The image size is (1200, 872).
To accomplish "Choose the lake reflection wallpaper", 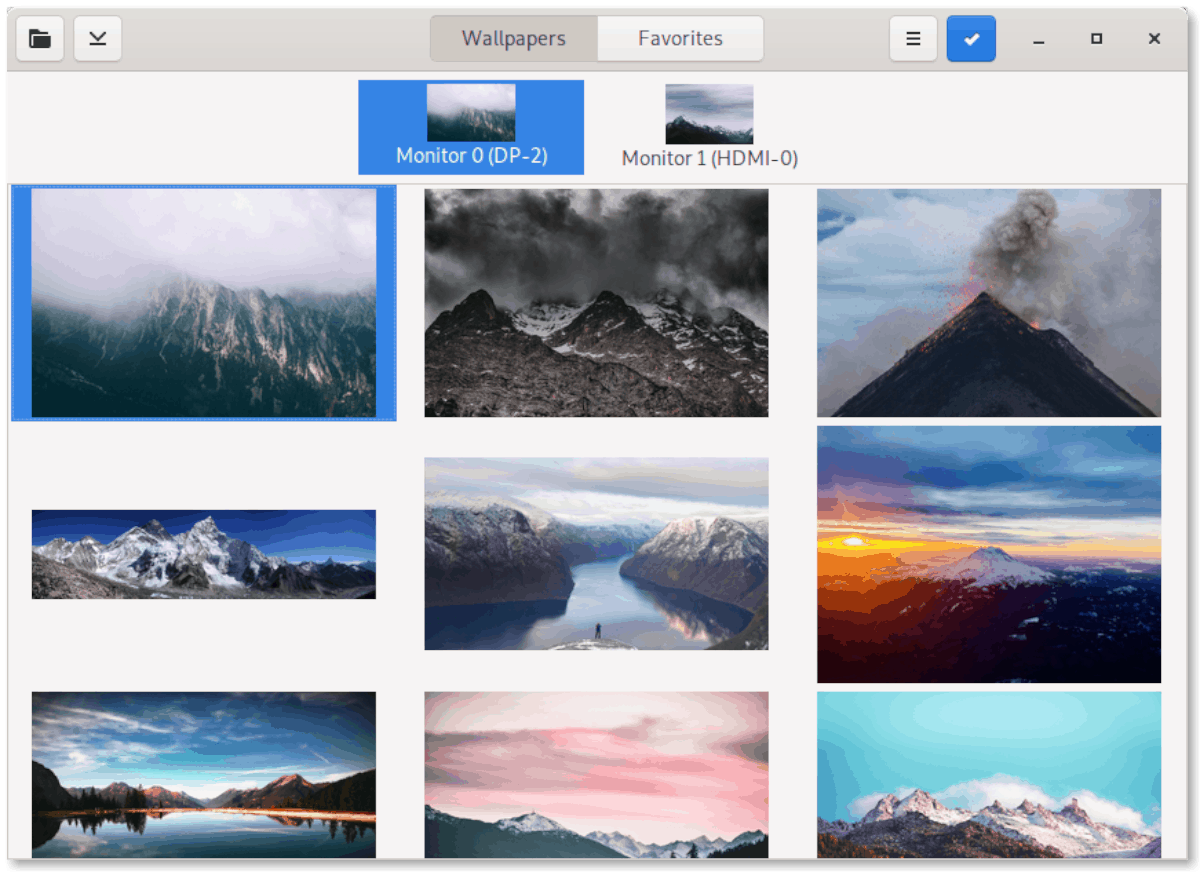I will (204, 775).
